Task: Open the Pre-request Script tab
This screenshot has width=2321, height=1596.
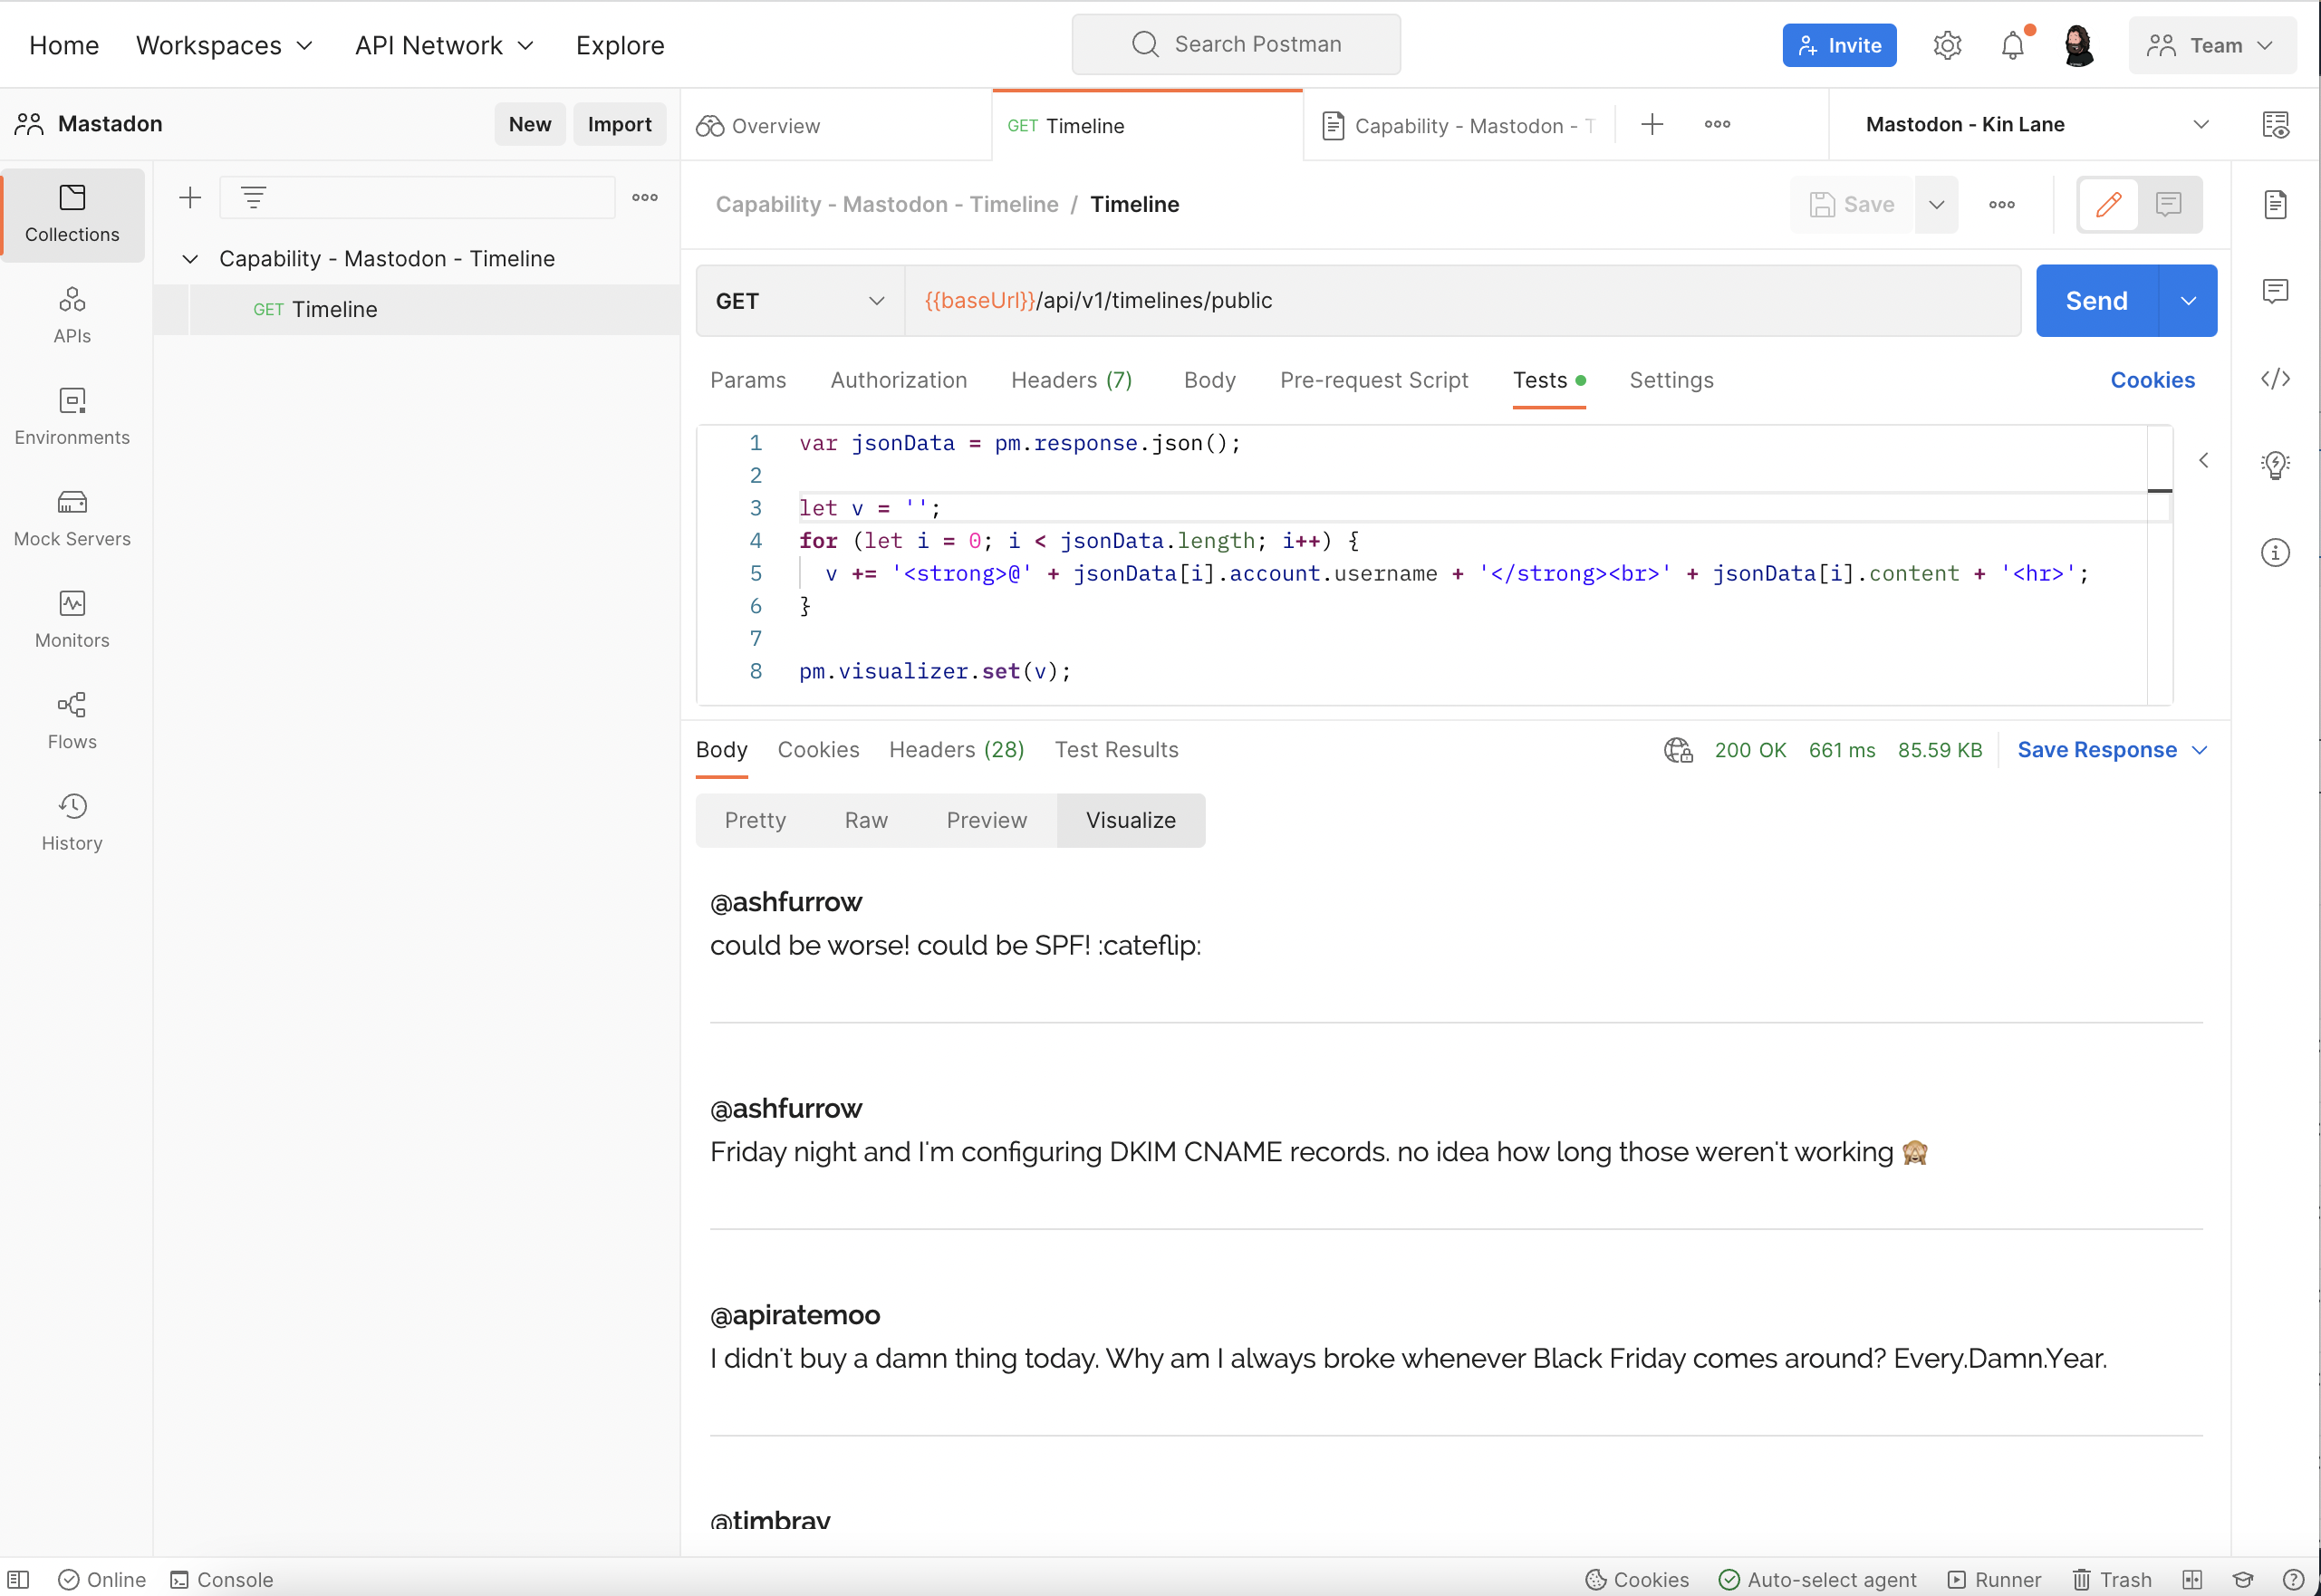Action: [1374, 380]
